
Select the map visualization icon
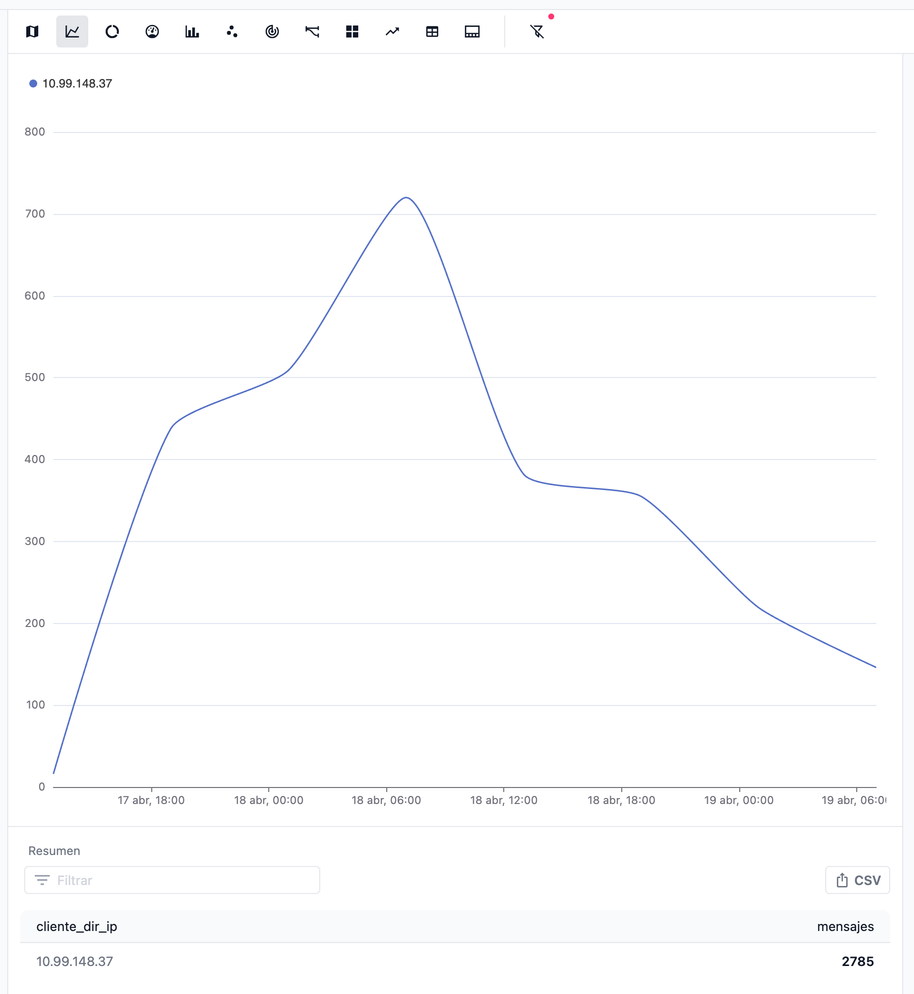32,32
